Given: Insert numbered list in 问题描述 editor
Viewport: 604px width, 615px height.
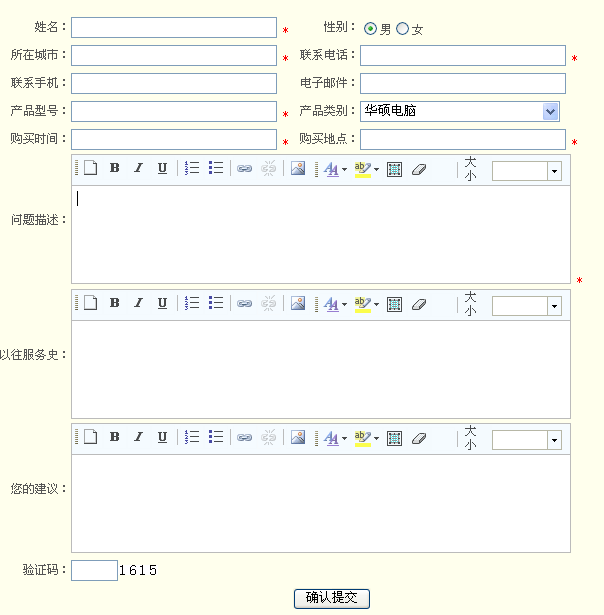Looking at the screenshot, I should [192, 168].
